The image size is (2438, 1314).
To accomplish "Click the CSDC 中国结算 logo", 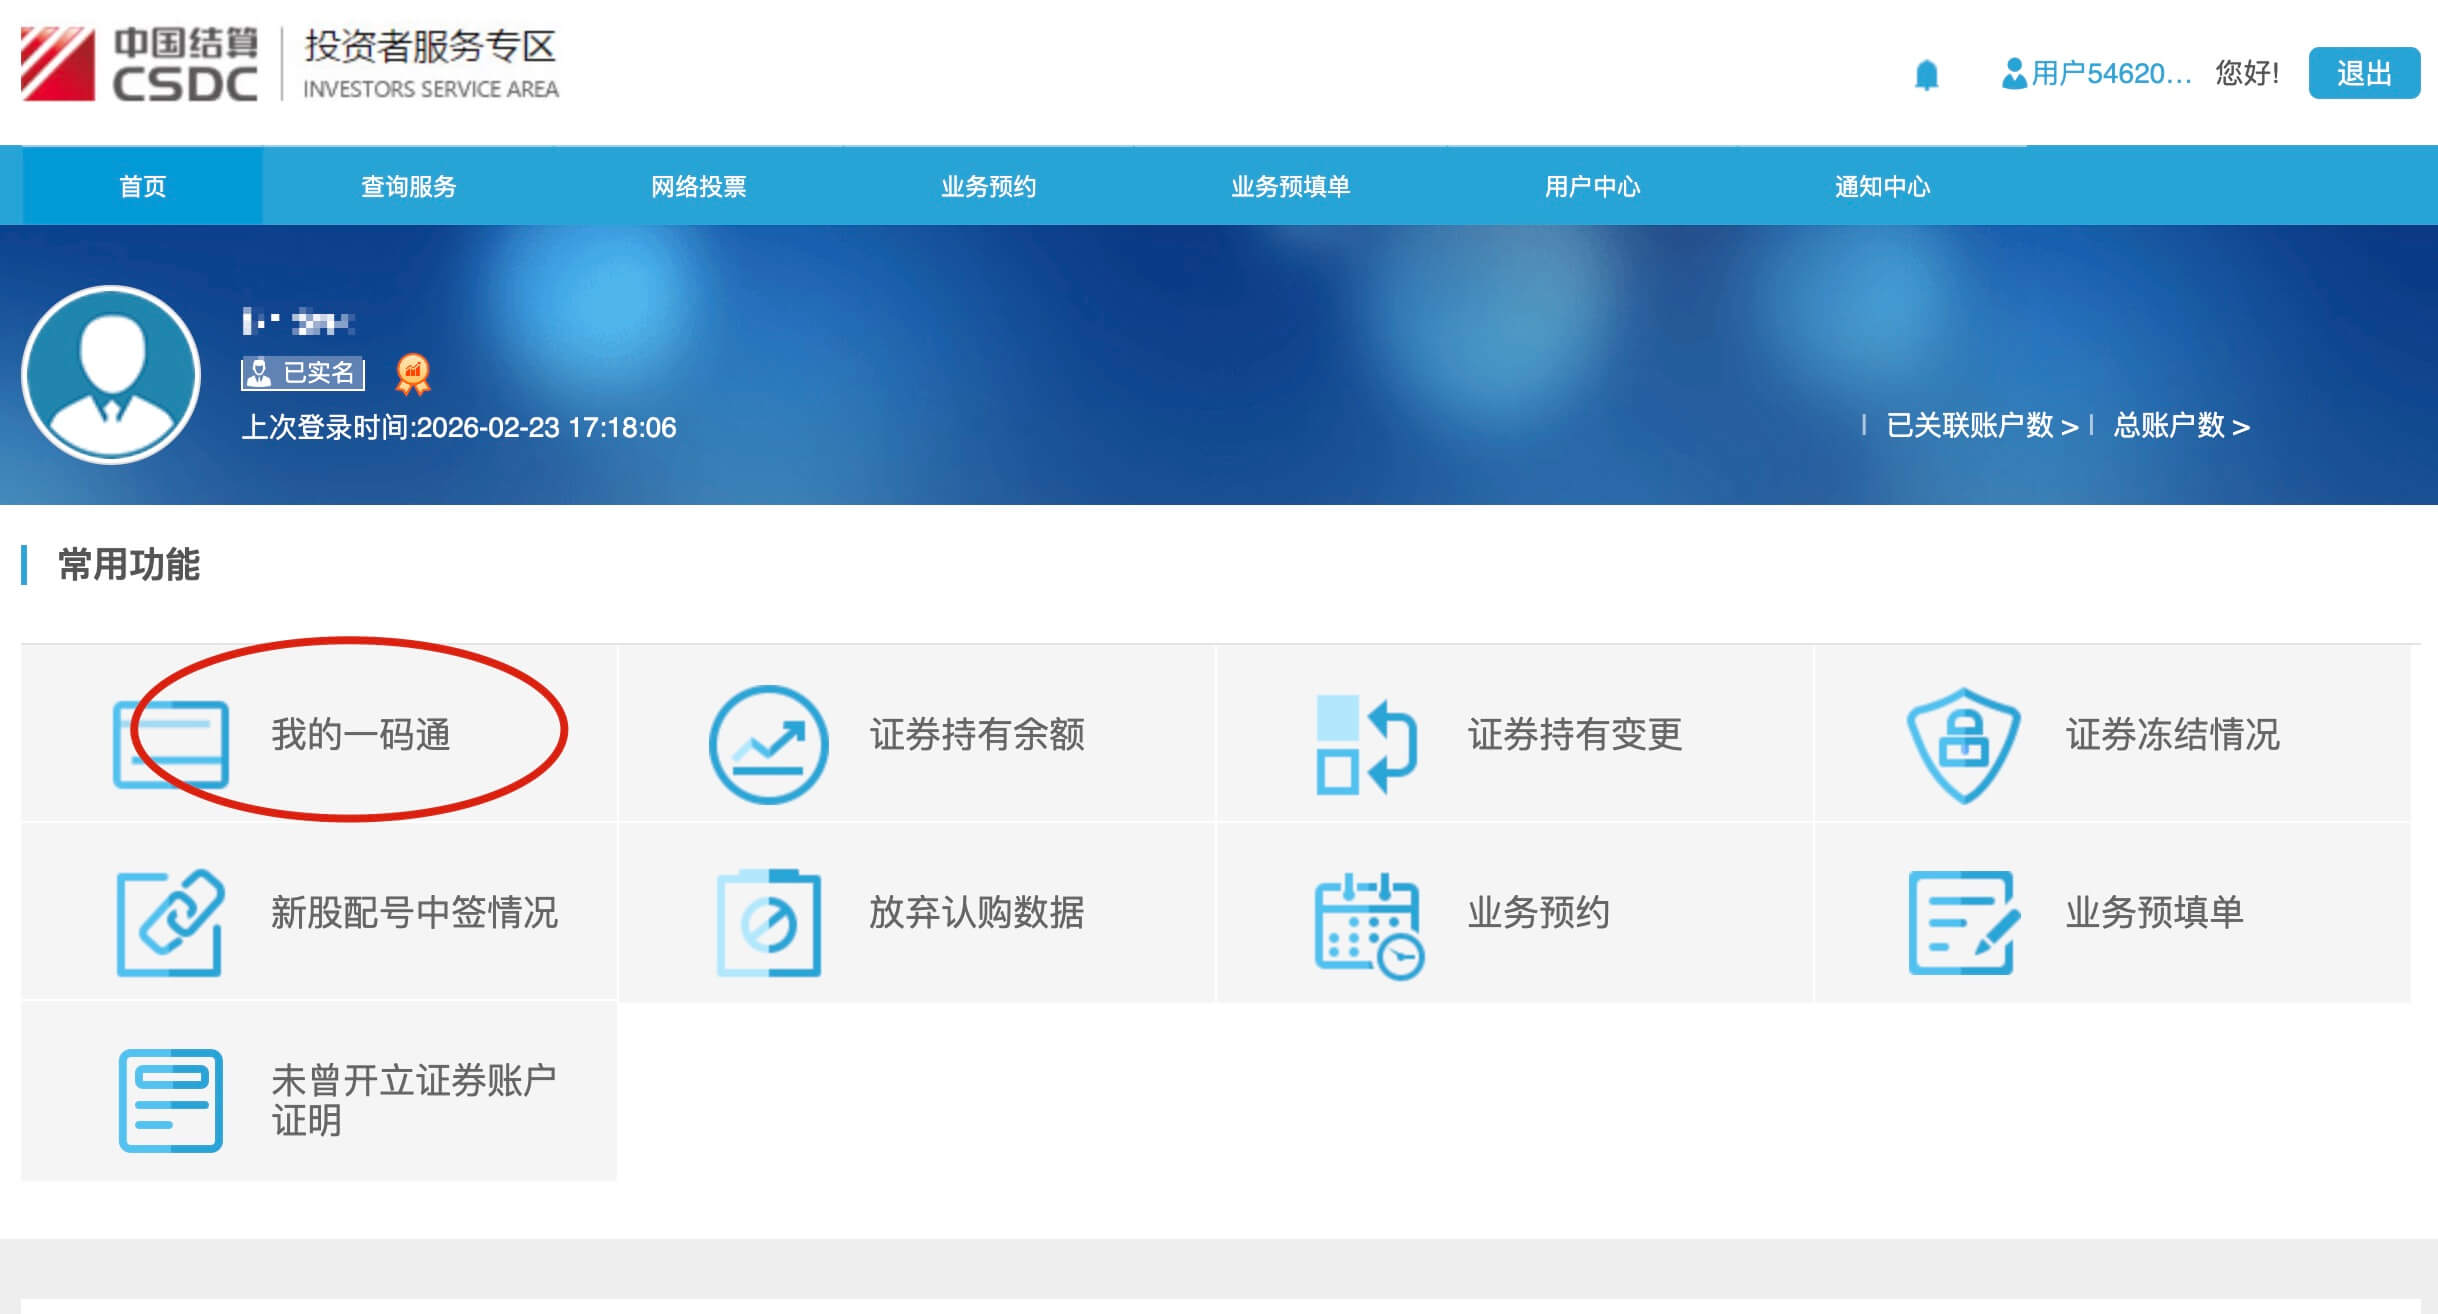I will pos(140,62).
